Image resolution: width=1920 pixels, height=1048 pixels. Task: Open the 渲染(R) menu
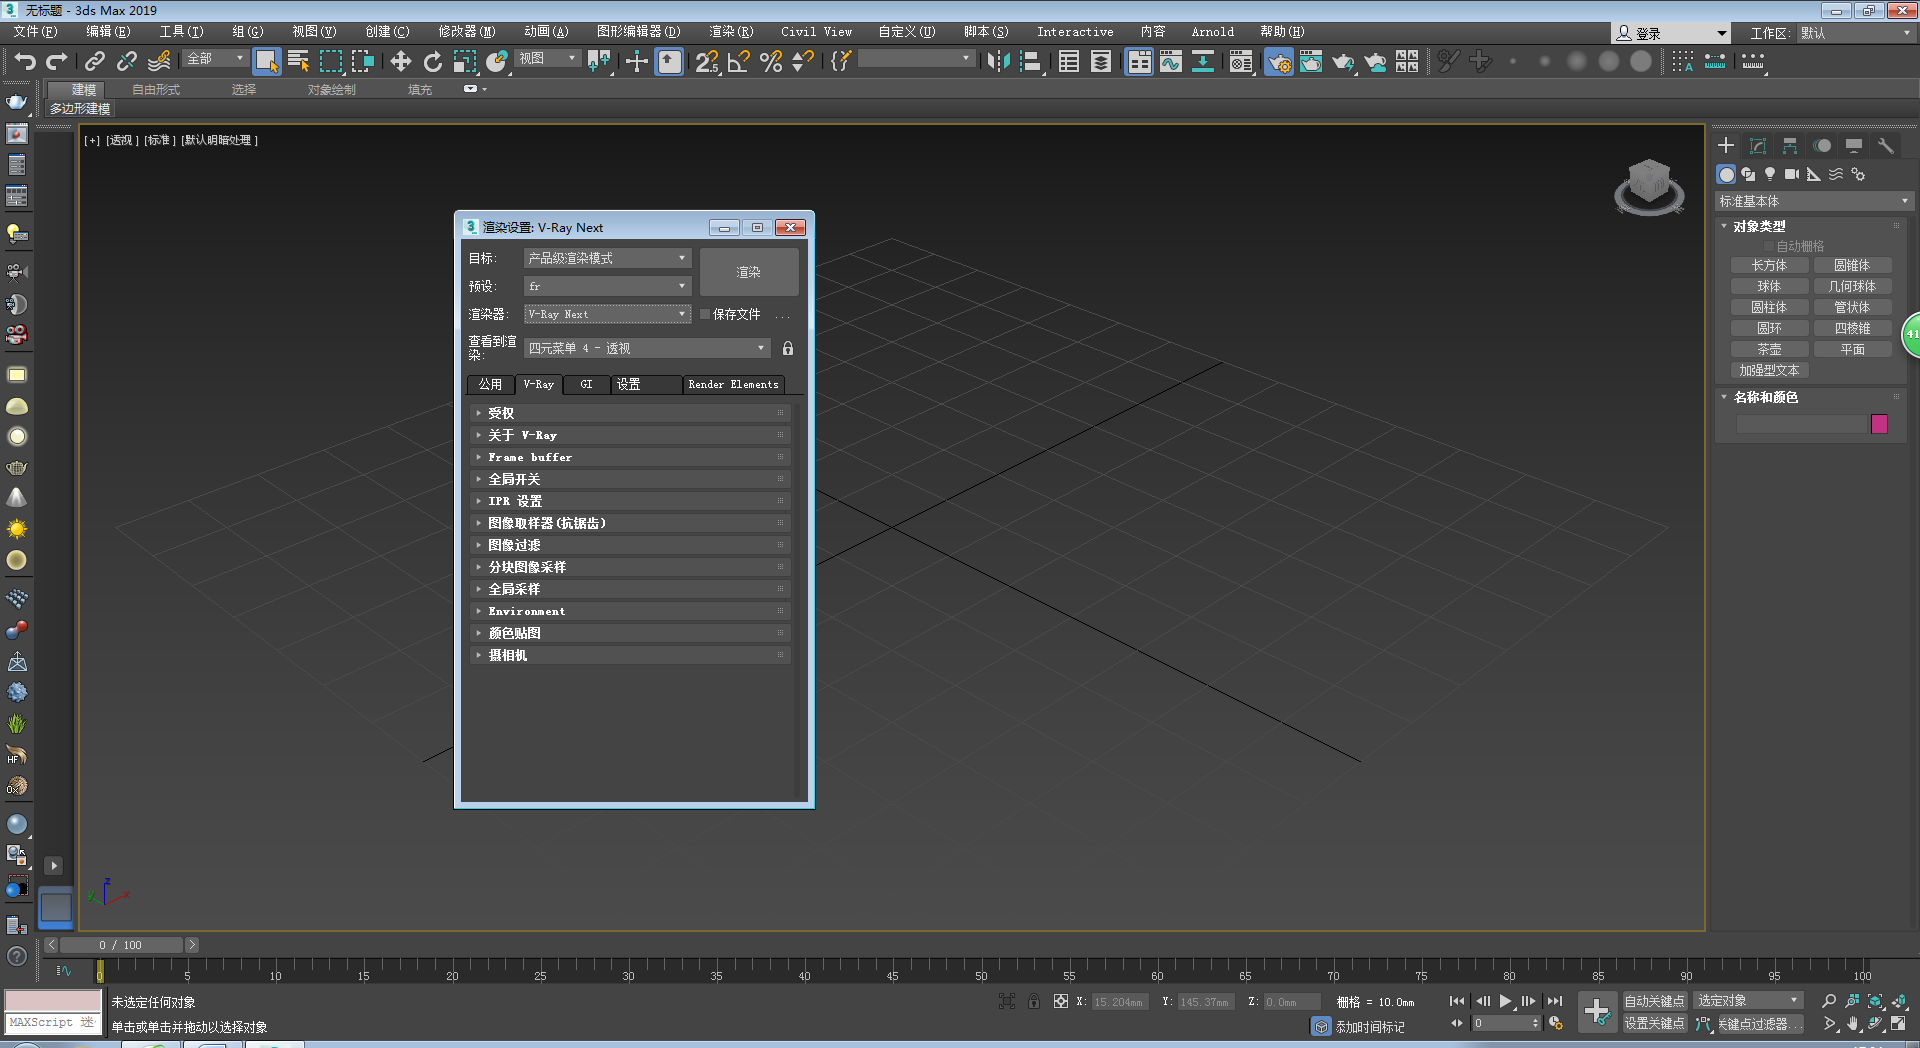(731, 32)
